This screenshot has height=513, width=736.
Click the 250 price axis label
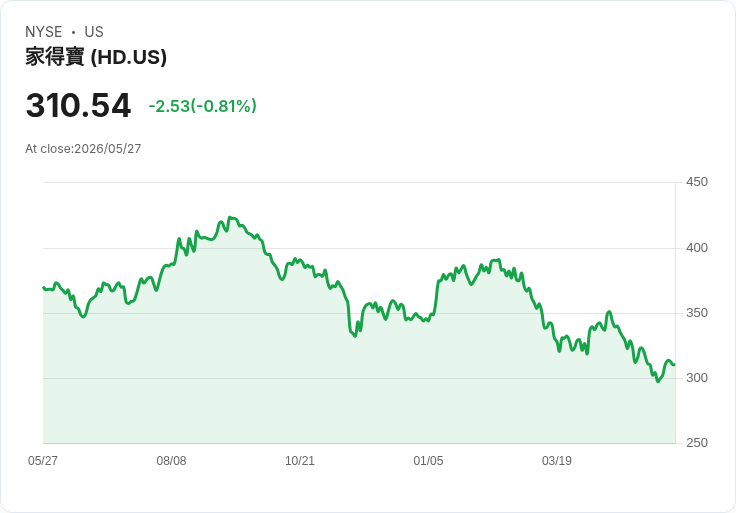coord(697,442)
